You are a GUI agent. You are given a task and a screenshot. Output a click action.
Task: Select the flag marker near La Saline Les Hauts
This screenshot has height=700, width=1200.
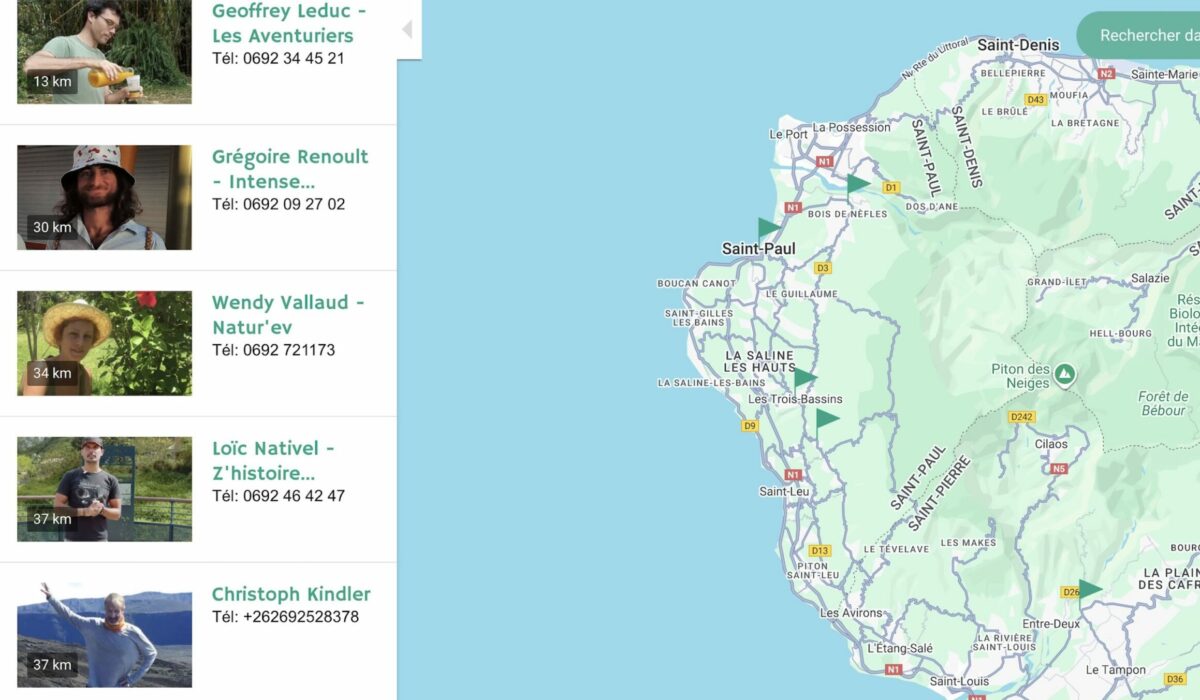pyautogui.click(x=806, y=375)
